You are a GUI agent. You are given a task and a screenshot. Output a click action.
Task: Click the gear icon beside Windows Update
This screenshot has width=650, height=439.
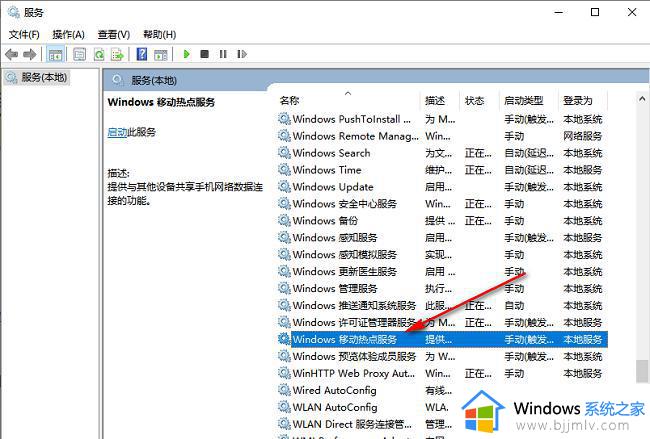pos(284,187)
